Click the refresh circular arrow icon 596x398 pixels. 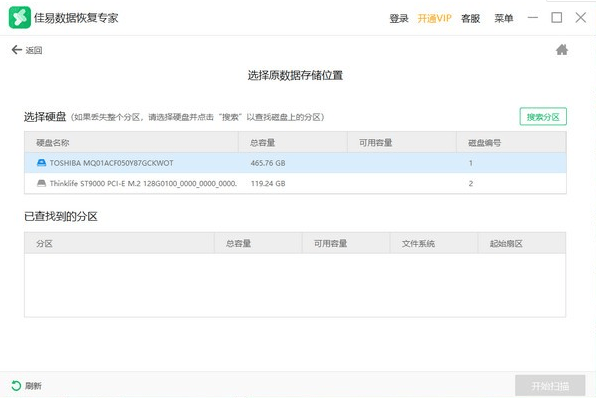(16, 385)
